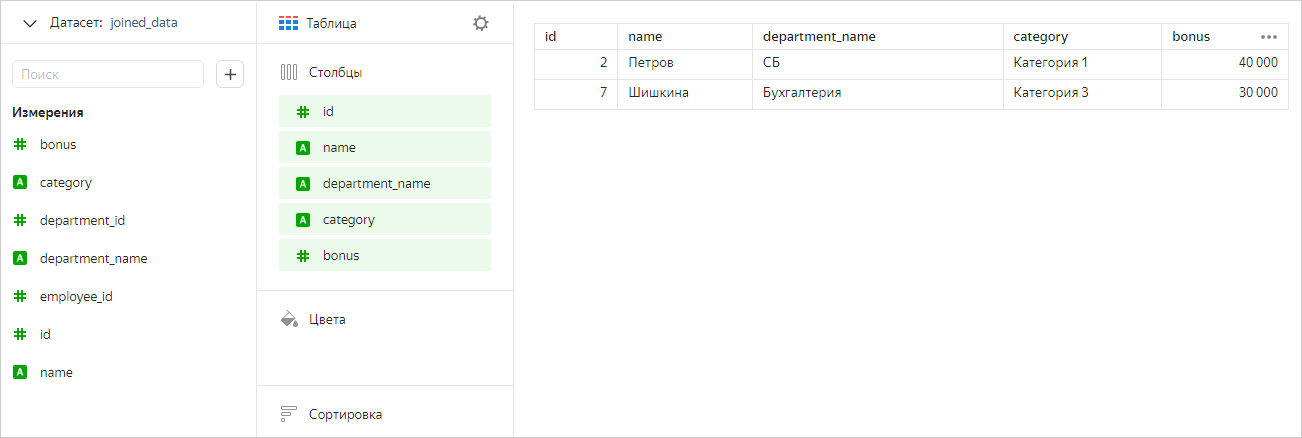Click number type icon of bonus dimension
The height and width of the screenshot is (438, 1302).
(x=20, y=144)
